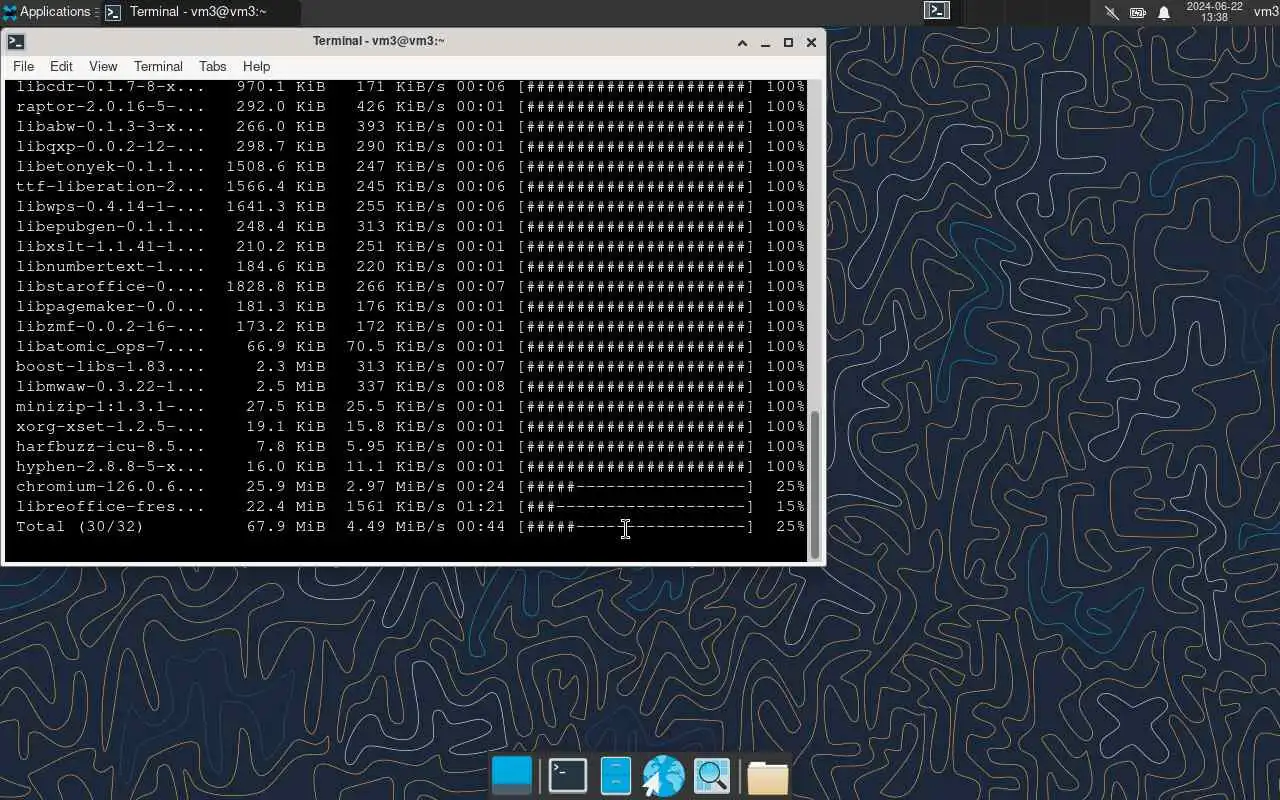1280x800 pixels.
Task: Launch Web Browser globe icon in dock
Action: tap(663, 776)
